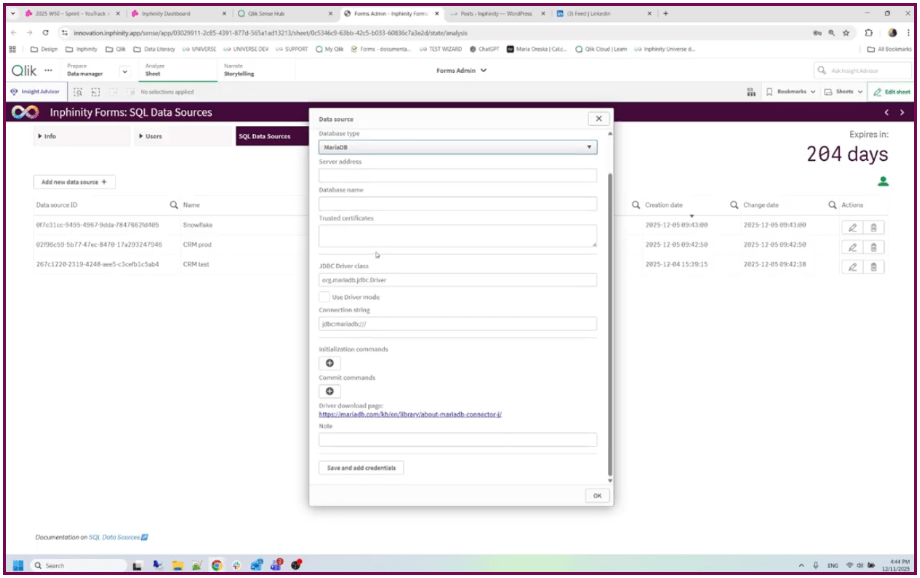Go to the previous sheet arrow
920x578 pixels.
click(887, 112)
